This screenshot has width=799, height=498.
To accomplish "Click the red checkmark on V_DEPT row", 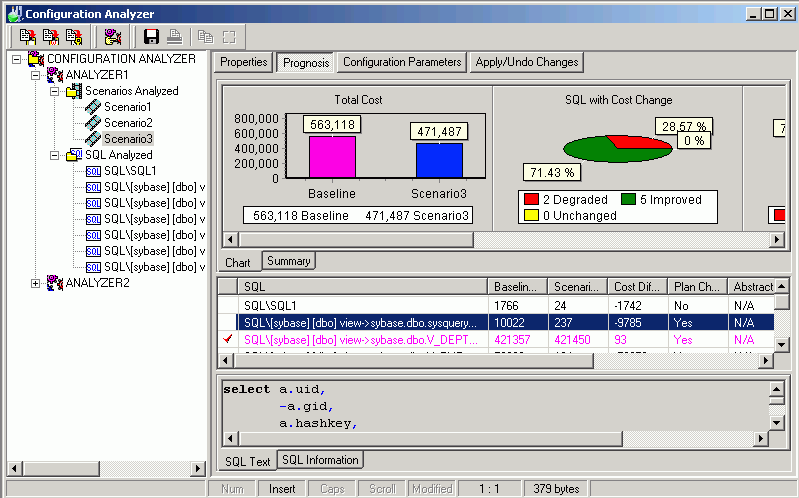I will pos(226,340).
